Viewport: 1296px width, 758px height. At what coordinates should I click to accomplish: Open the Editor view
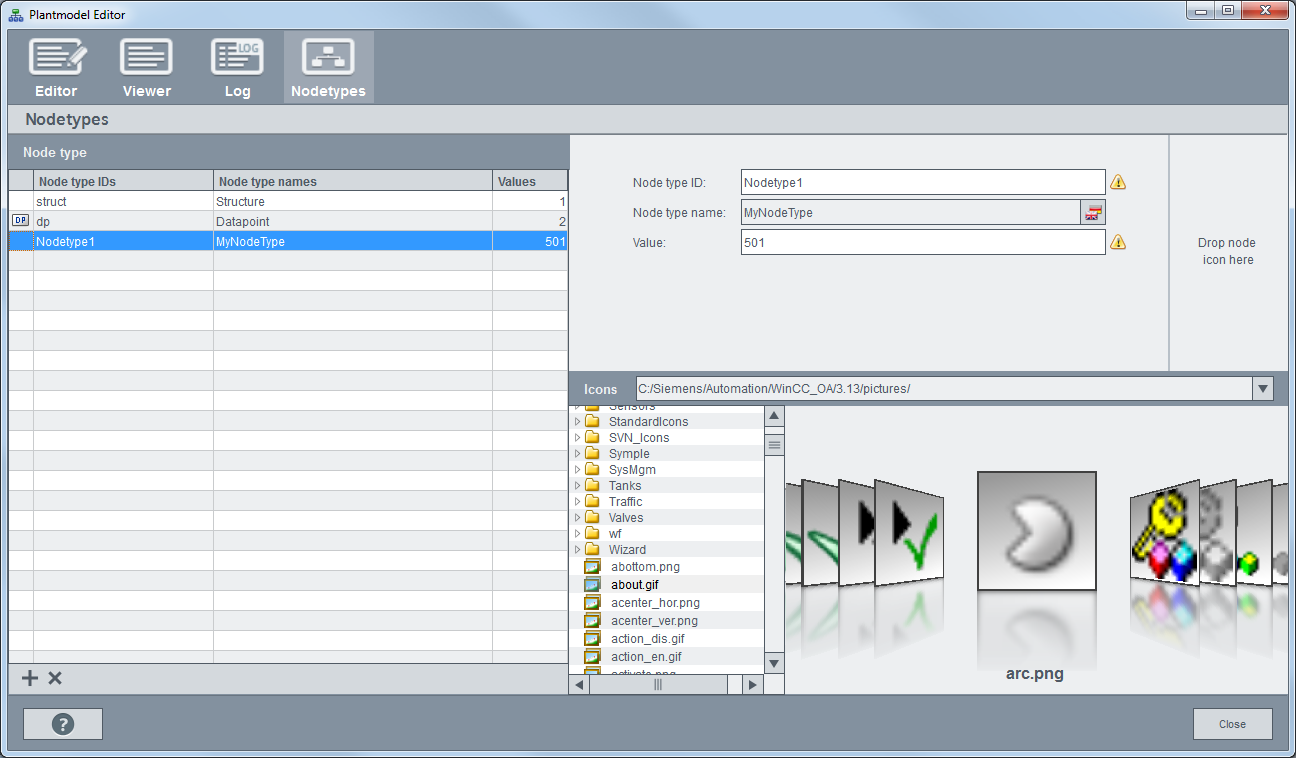tap(56, 68)
